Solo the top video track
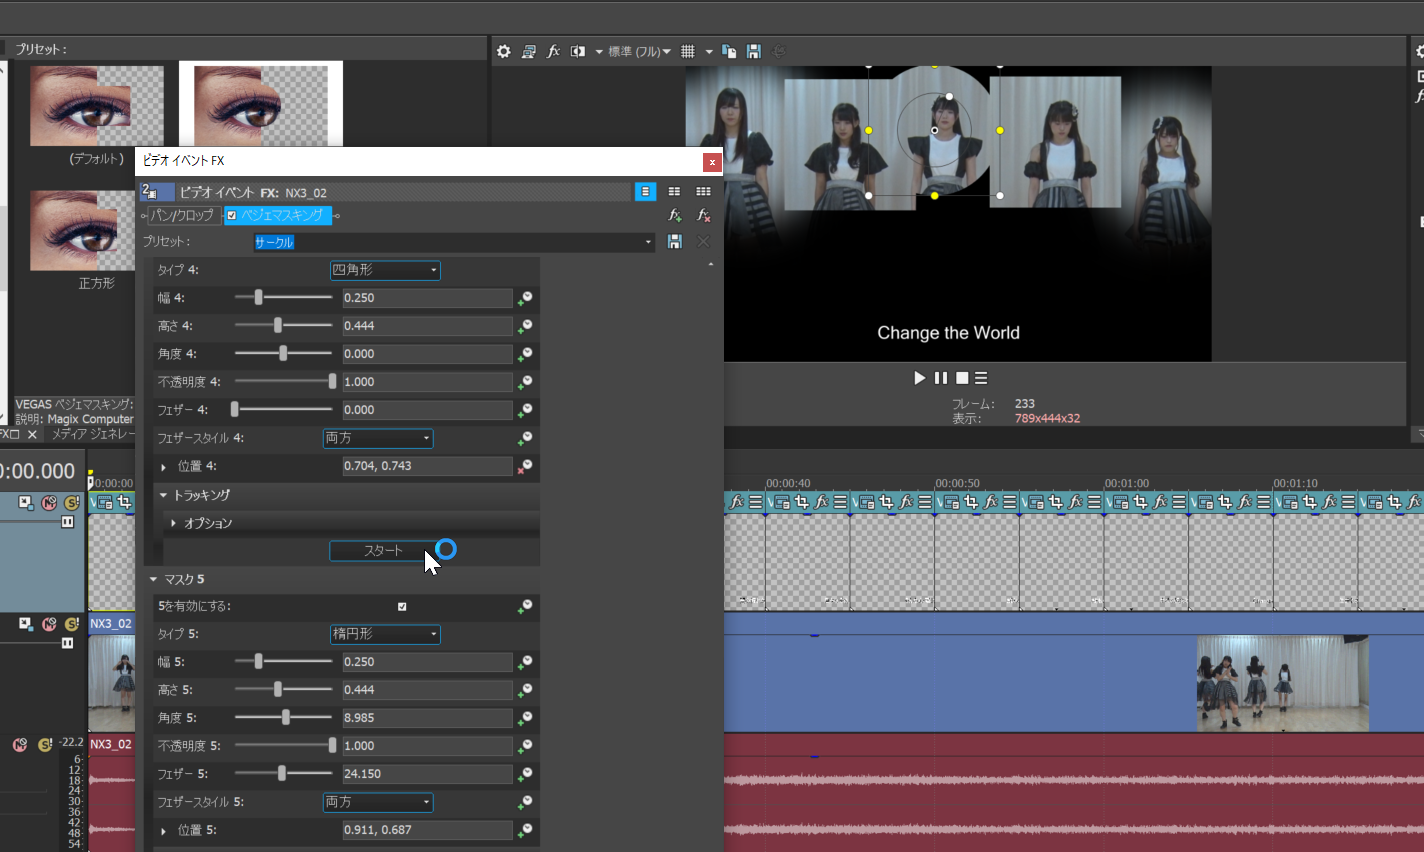This screenshot has width=1424, height=852. 72,503
